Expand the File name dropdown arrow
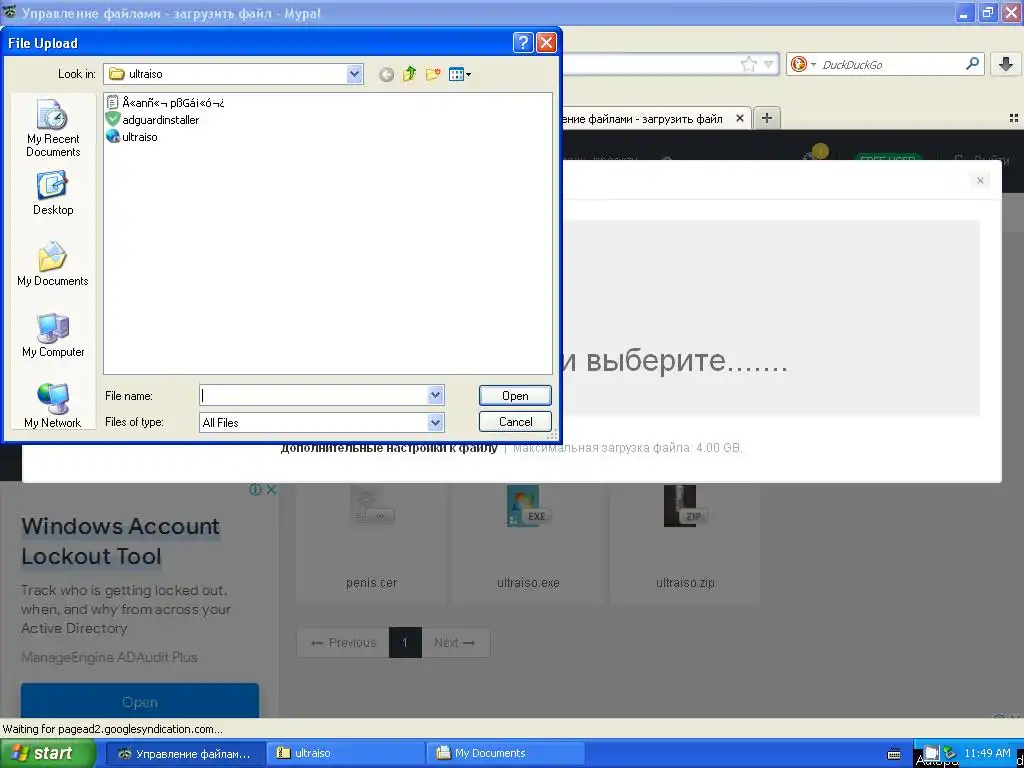 click(x=436, y=395)
